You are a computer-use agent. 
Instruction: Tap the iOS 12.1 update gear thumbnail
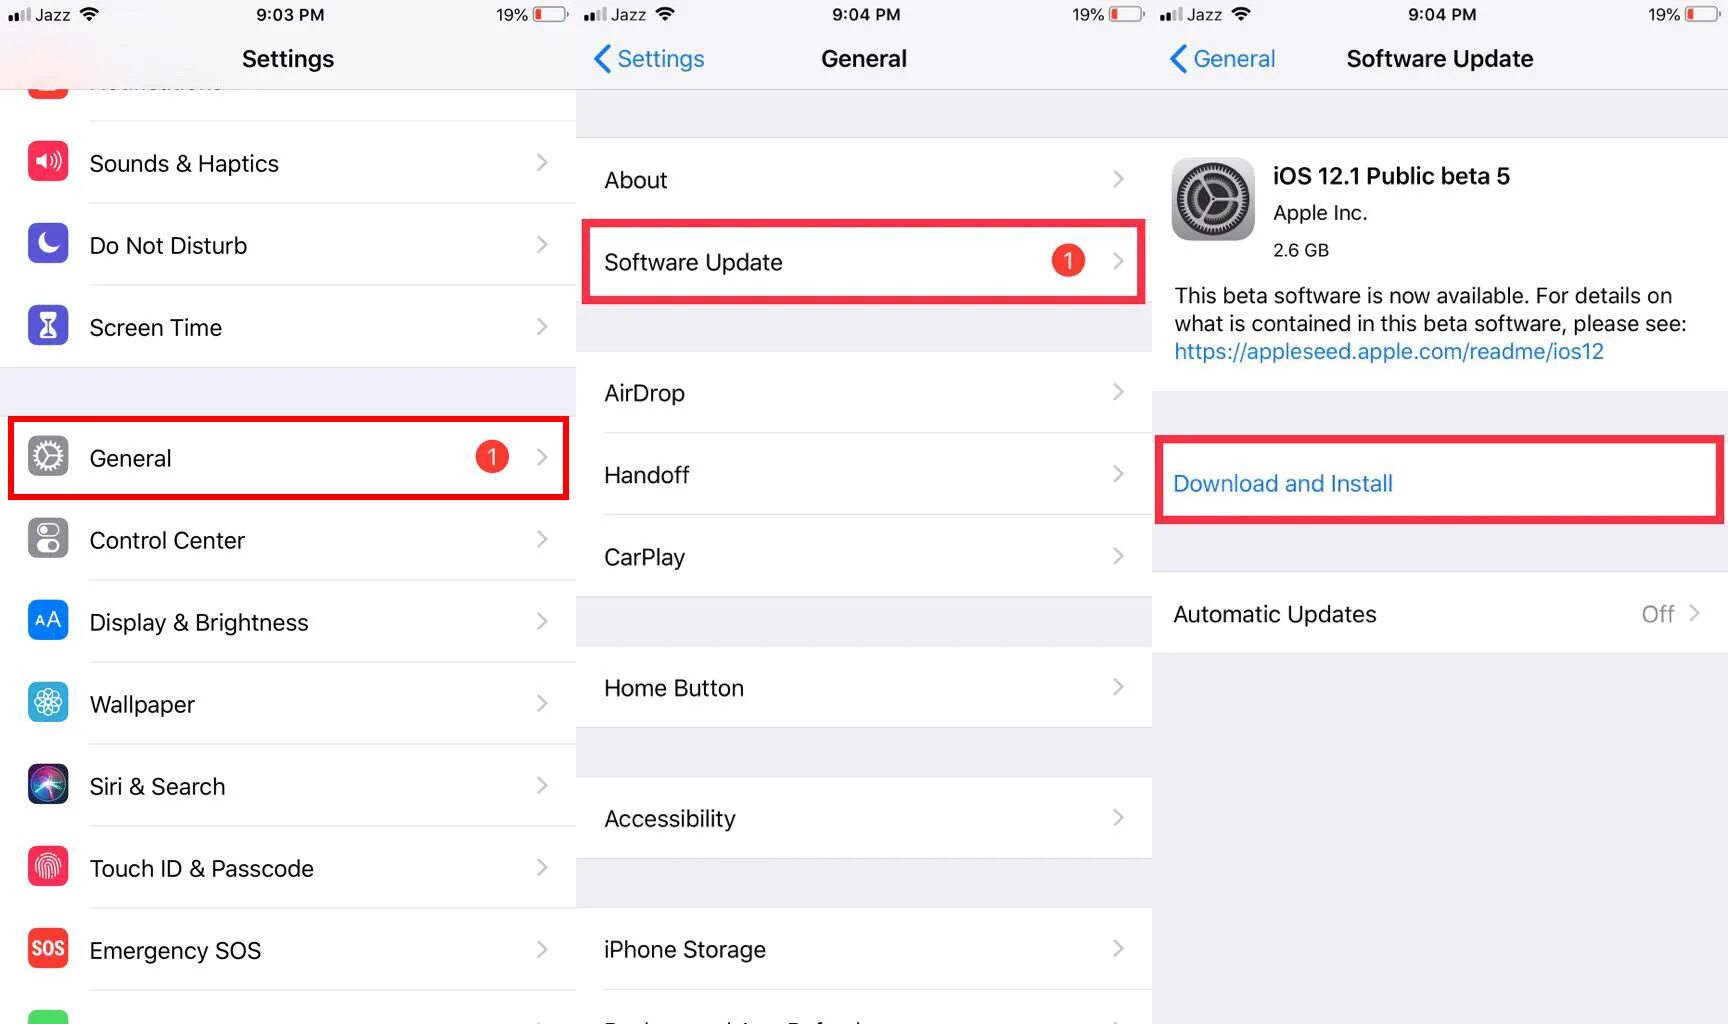pos(1213,199)
